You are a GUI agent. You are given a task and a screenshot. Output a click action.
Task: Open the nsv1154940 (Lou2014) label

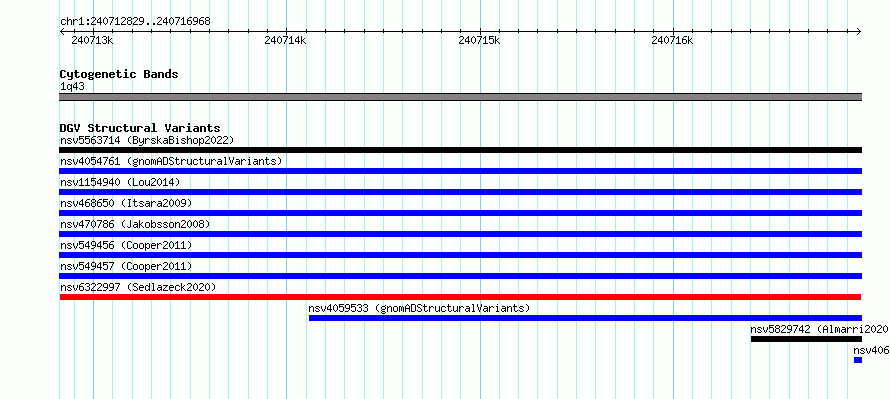coord(120,182)
